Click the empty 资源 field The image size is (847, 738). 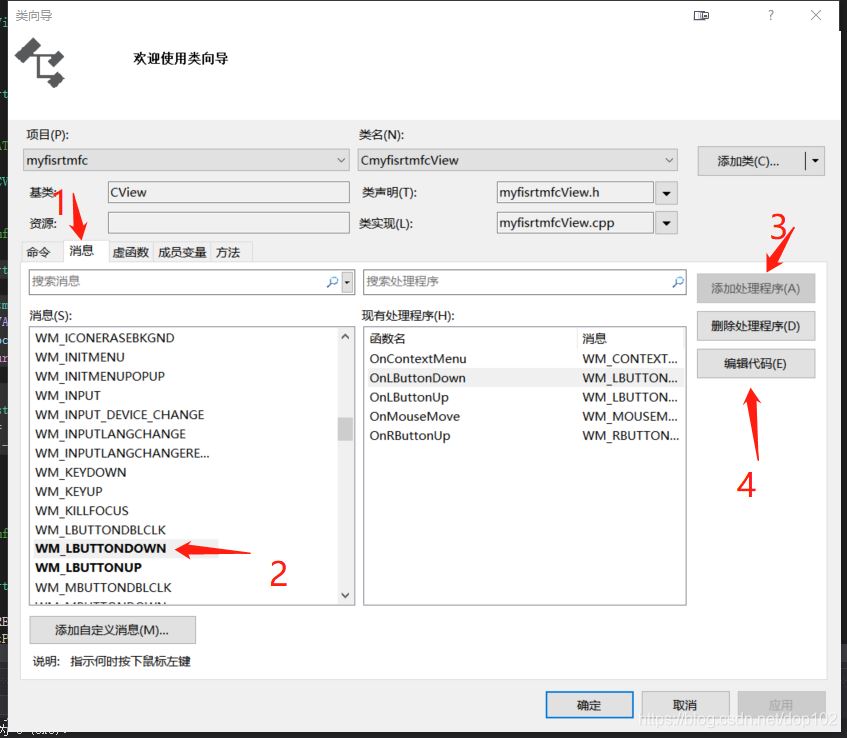coord(228,223)
